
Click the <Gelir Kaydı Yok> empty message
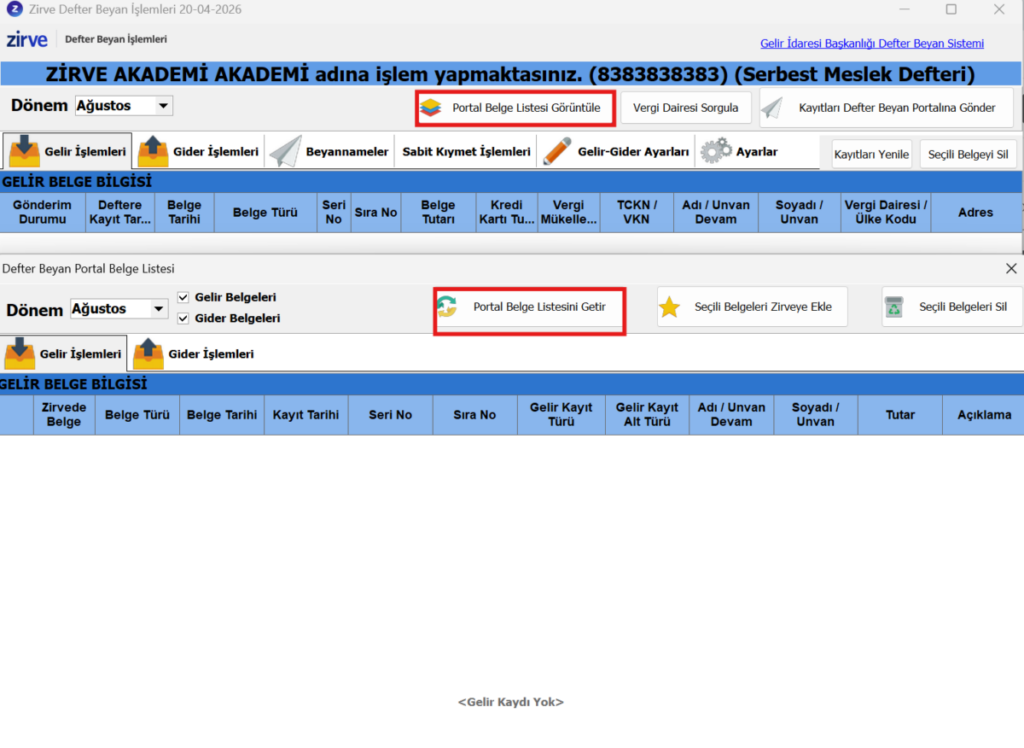pyautogui.click(x=511, y=702)
